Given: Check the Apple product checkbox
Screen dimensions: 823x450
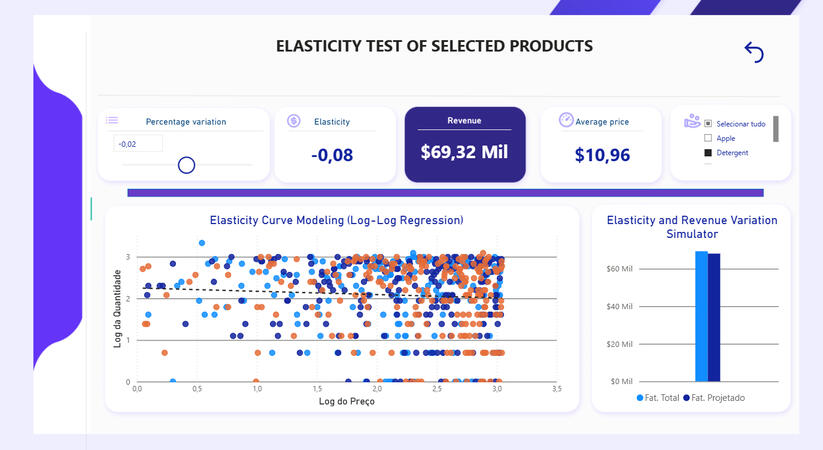Looking at the screenshot, I should 708,138.
